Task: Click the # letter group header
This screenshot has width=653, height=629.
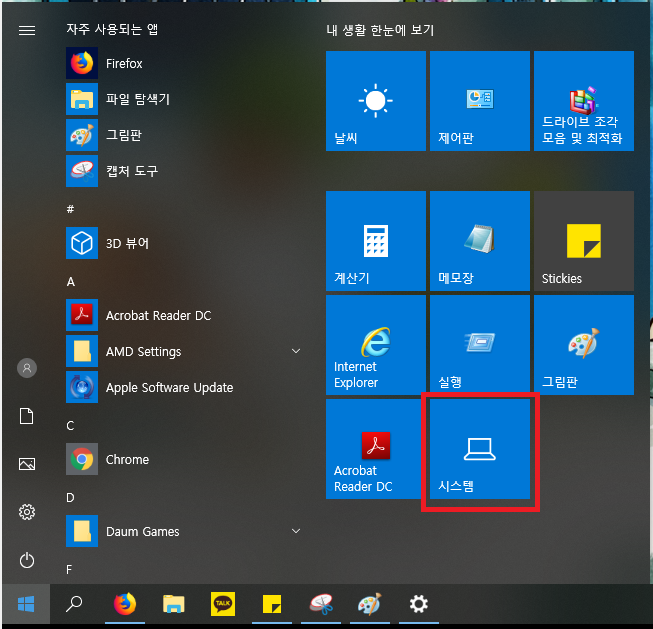Action: [x=70, y=209]
